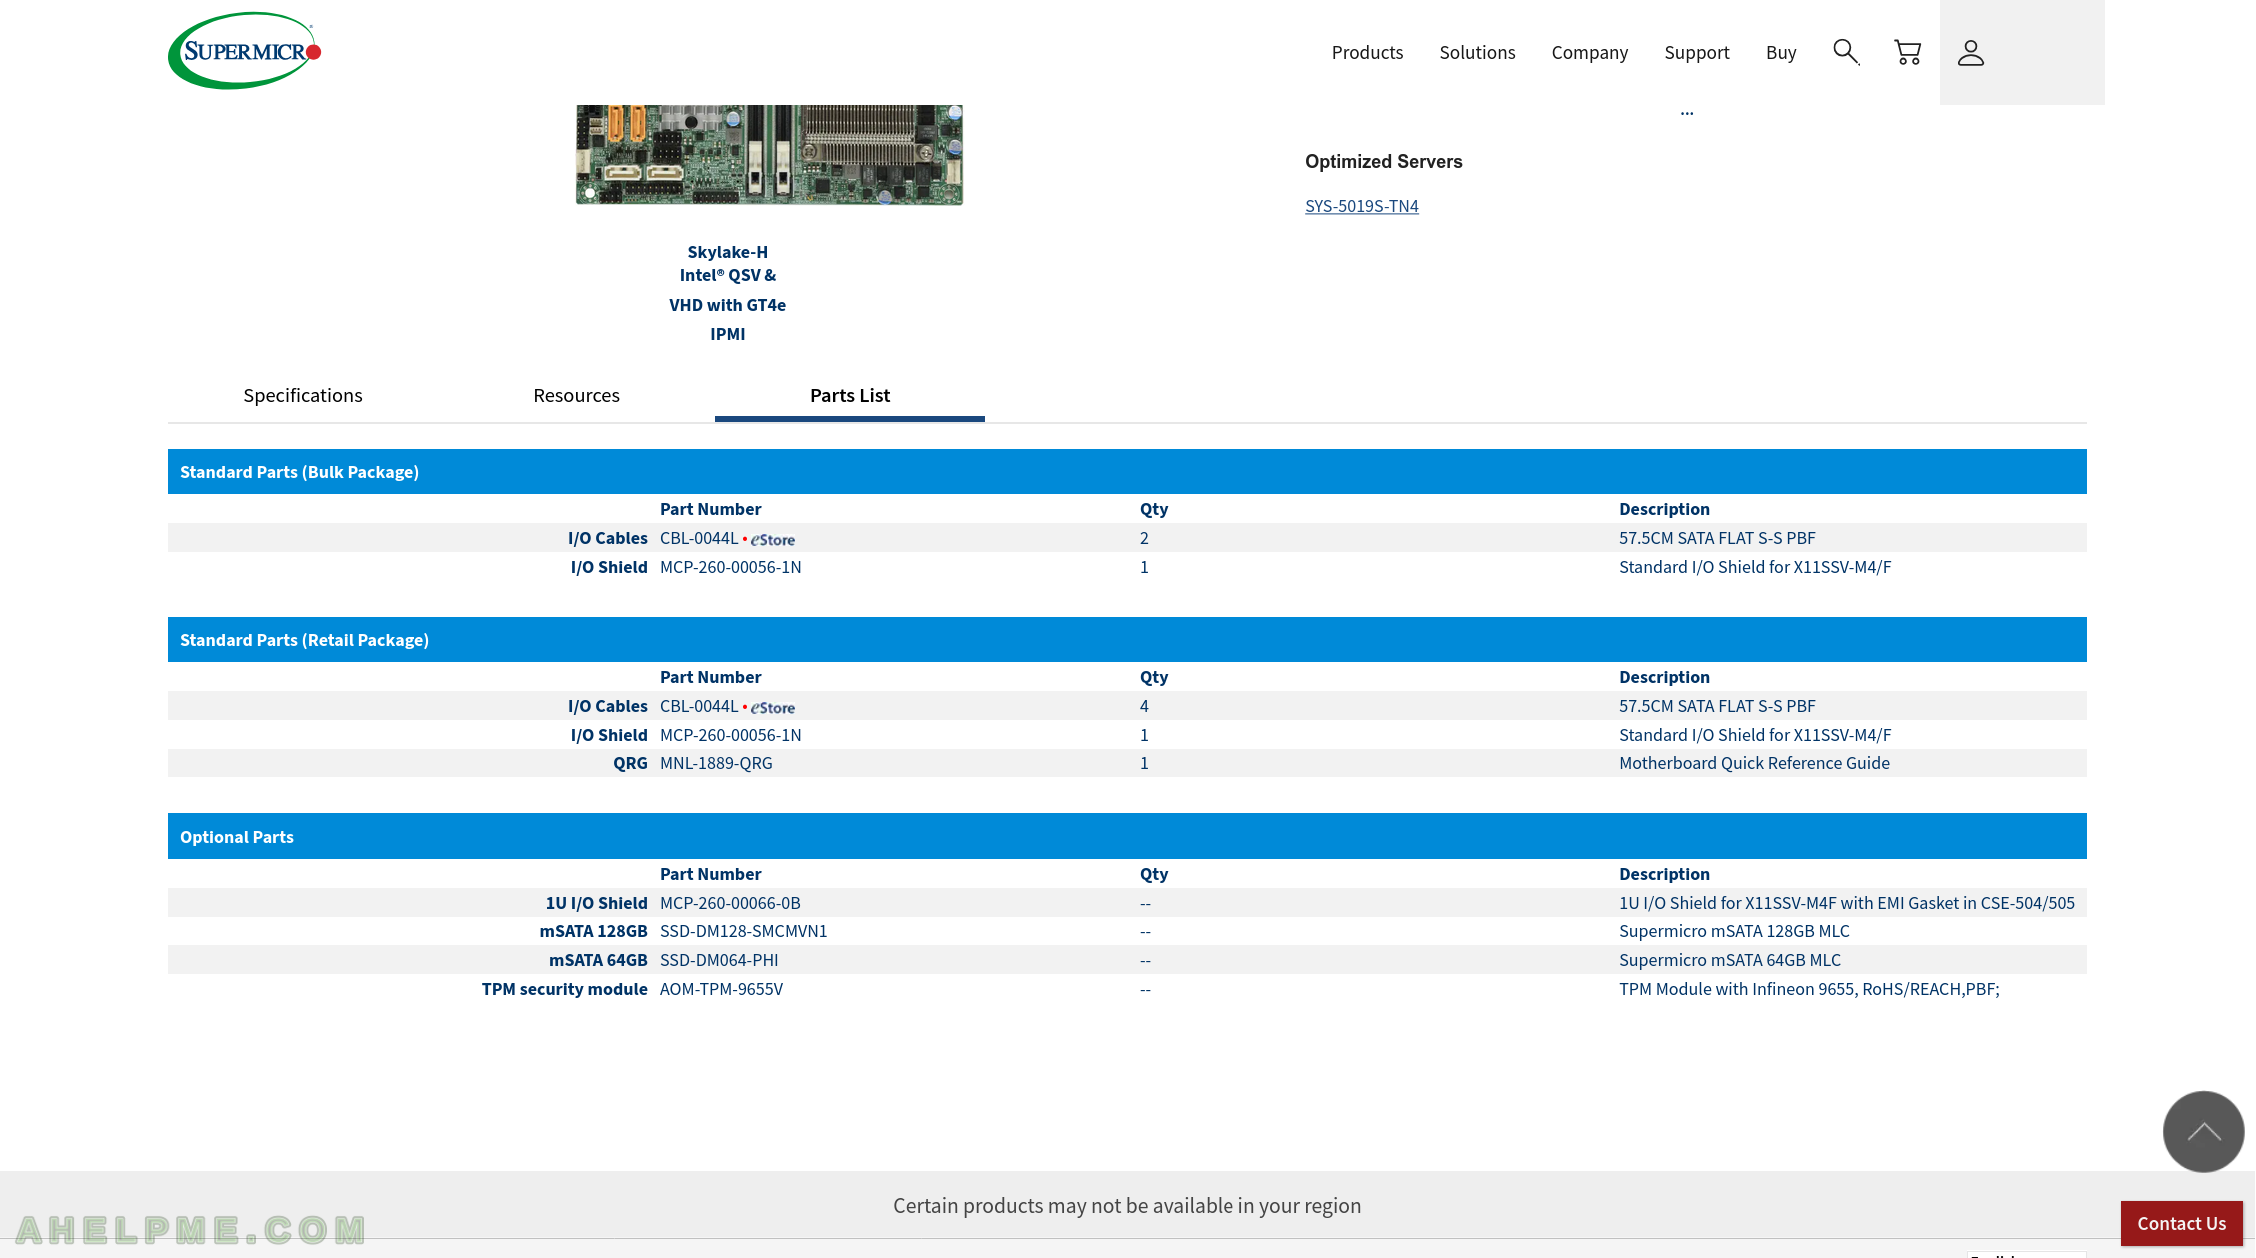2256x1258 pixels.
Task: Open the search magnifier icon
Action: click(x=1845, y=52)
